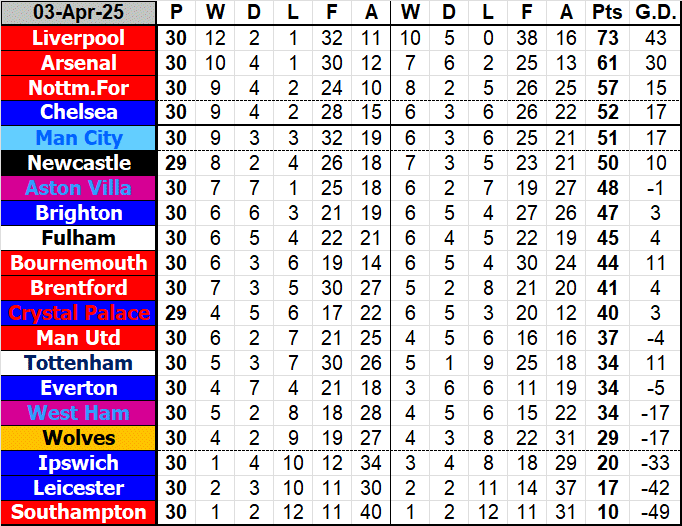This screenshot has height=526, width=682.
Task: Select the Crystal Palace team cell
Action: pyautogui.click(x=79, y=313)
